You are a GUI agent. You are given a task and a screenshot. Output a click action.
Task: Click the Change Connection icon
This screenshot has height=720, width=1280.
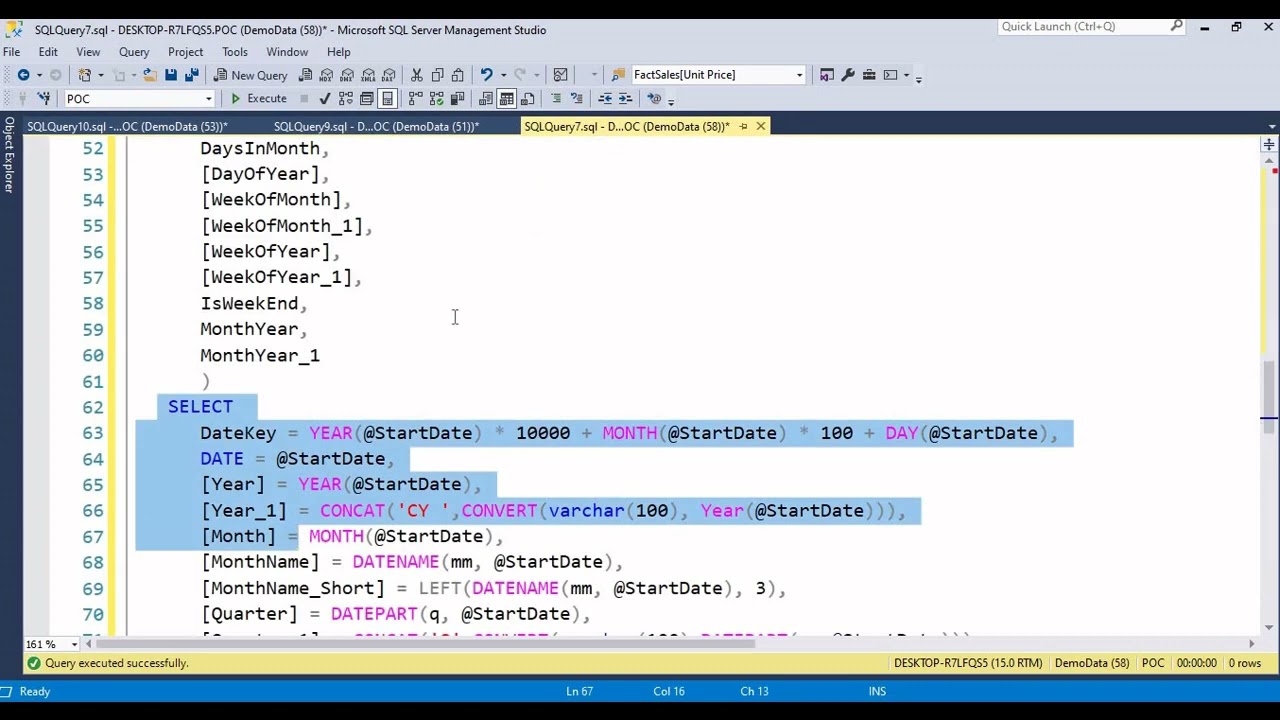44,98
